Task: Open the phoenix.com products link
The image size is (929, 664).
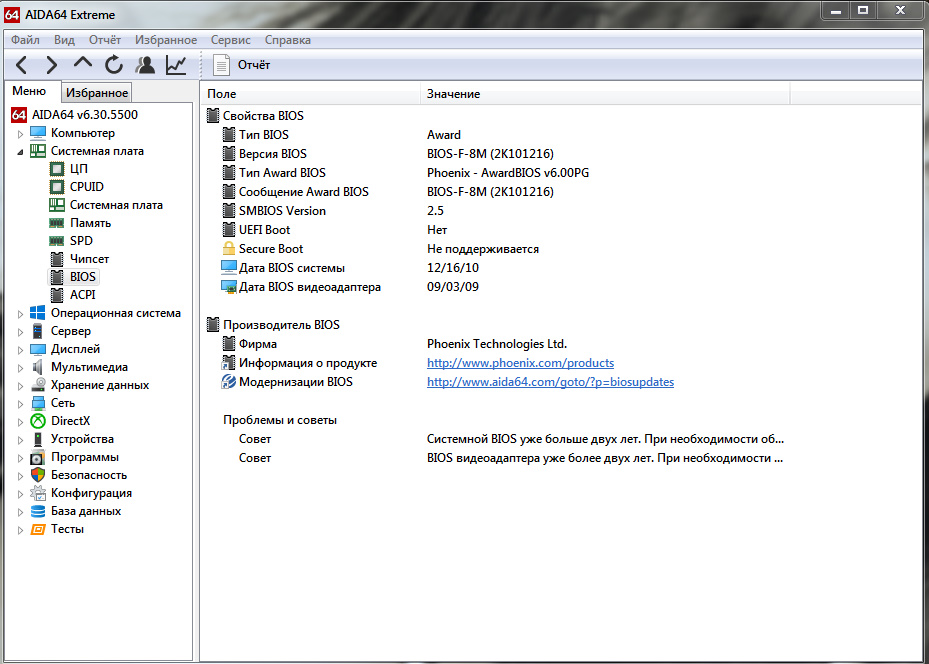Action: (x=520, y=363)
